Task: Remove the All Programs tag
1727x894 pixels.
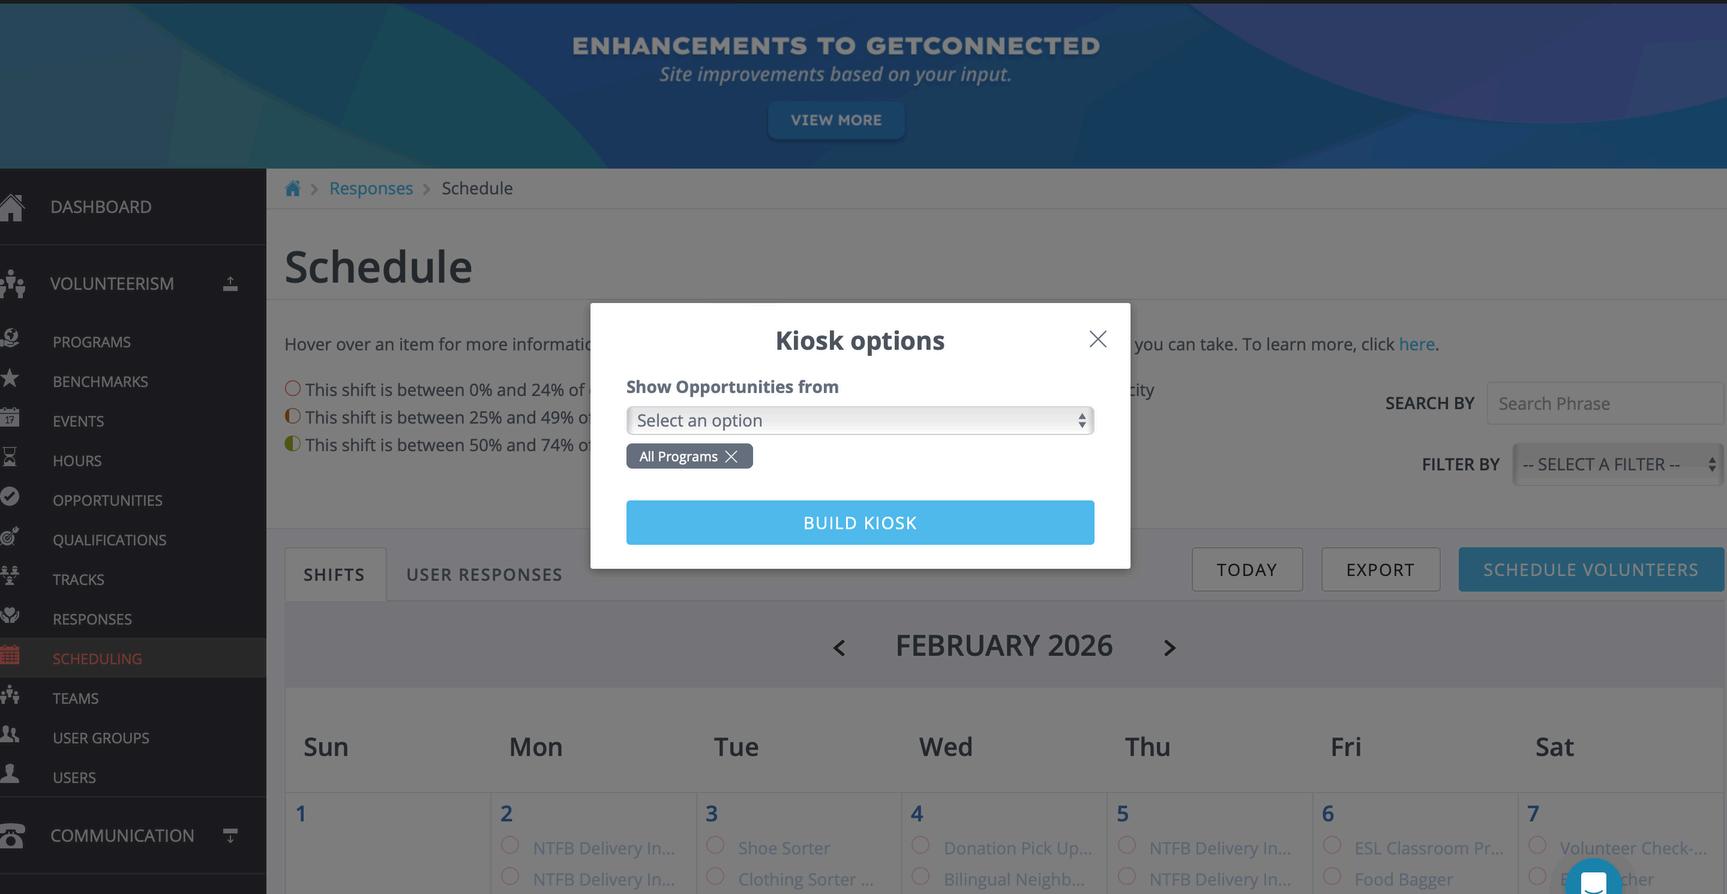Action: (x=732, y=457)
